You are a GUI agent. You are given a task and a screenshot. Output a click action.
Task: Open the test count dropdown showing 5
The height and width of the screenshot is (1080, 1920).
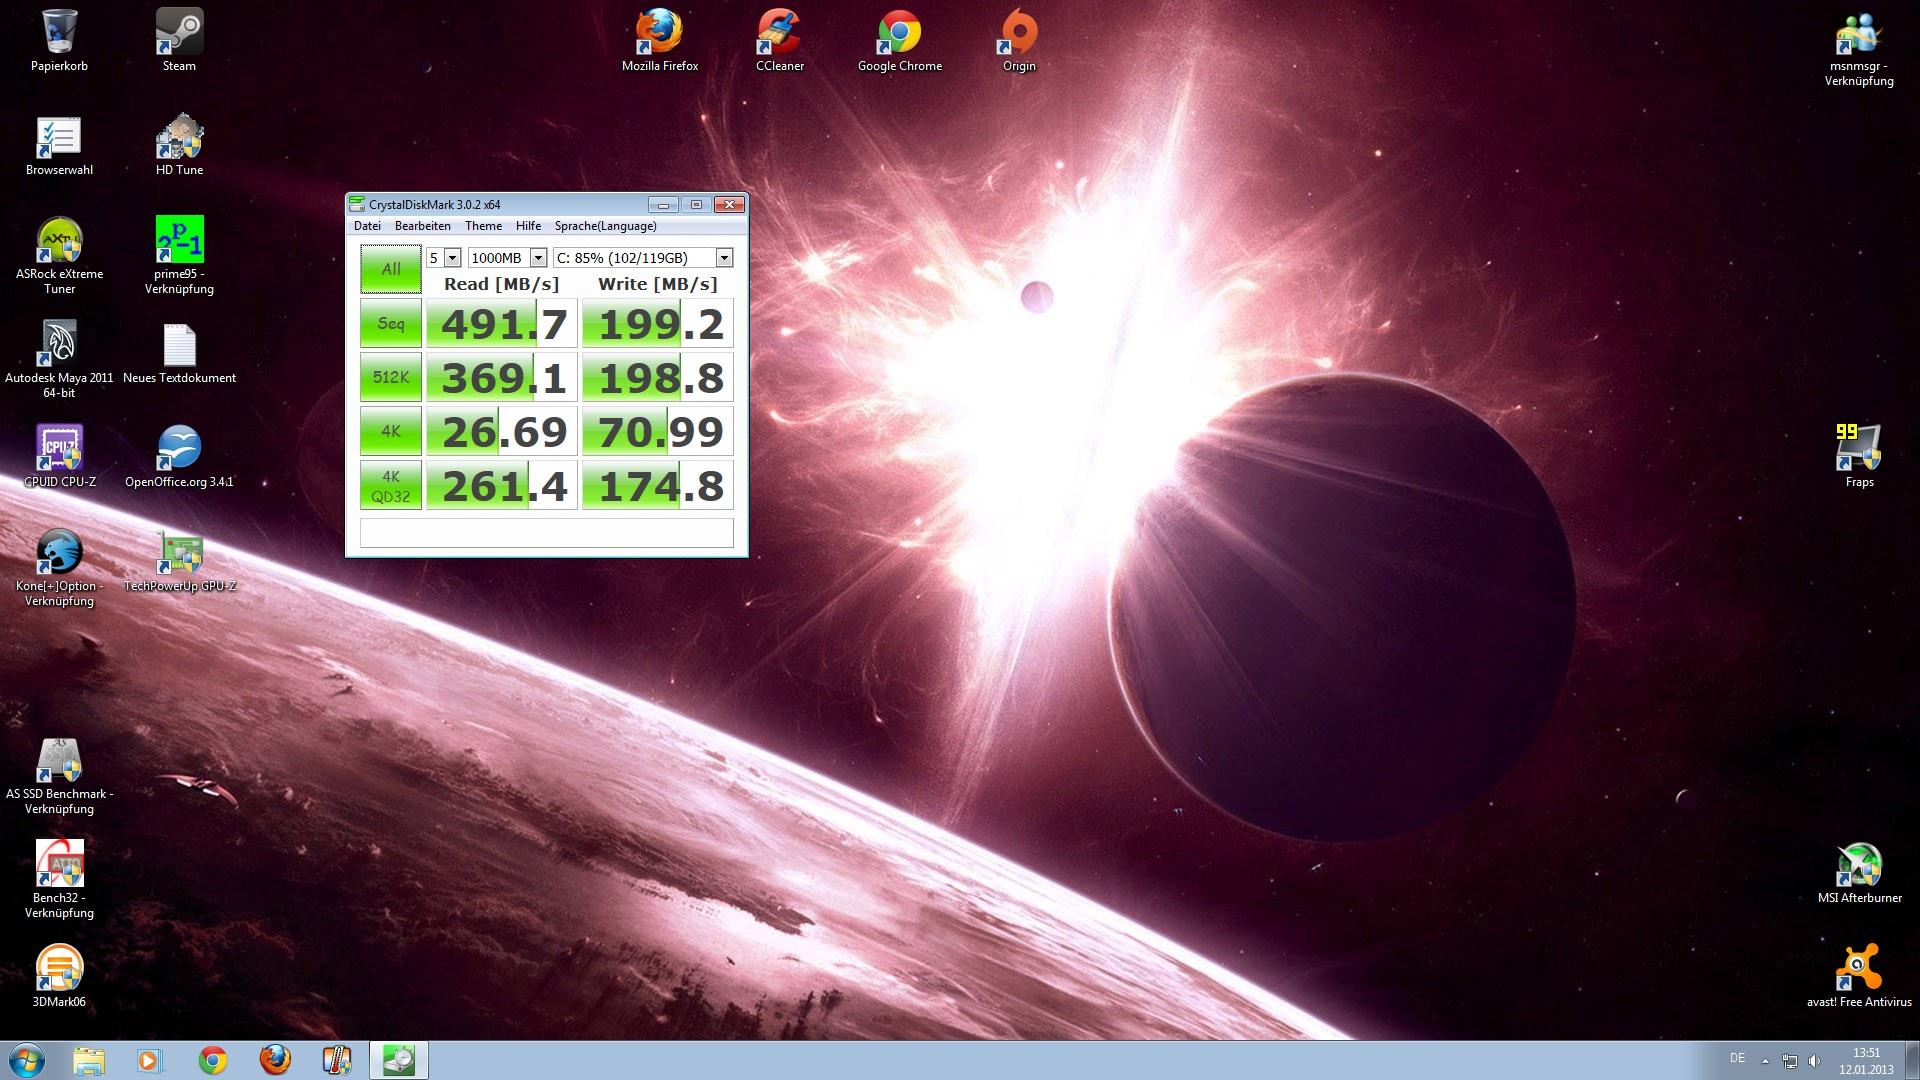point(443,258)
